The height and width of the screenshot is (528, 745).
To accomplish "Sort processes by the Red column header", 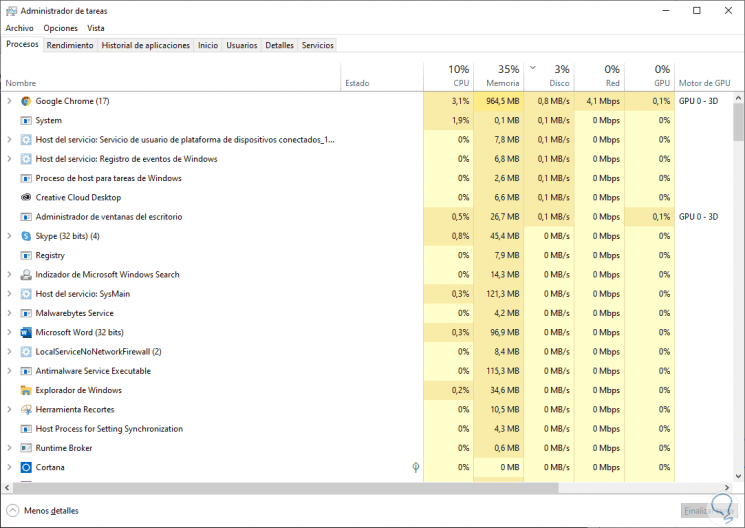I will click(x=599, y=76).
